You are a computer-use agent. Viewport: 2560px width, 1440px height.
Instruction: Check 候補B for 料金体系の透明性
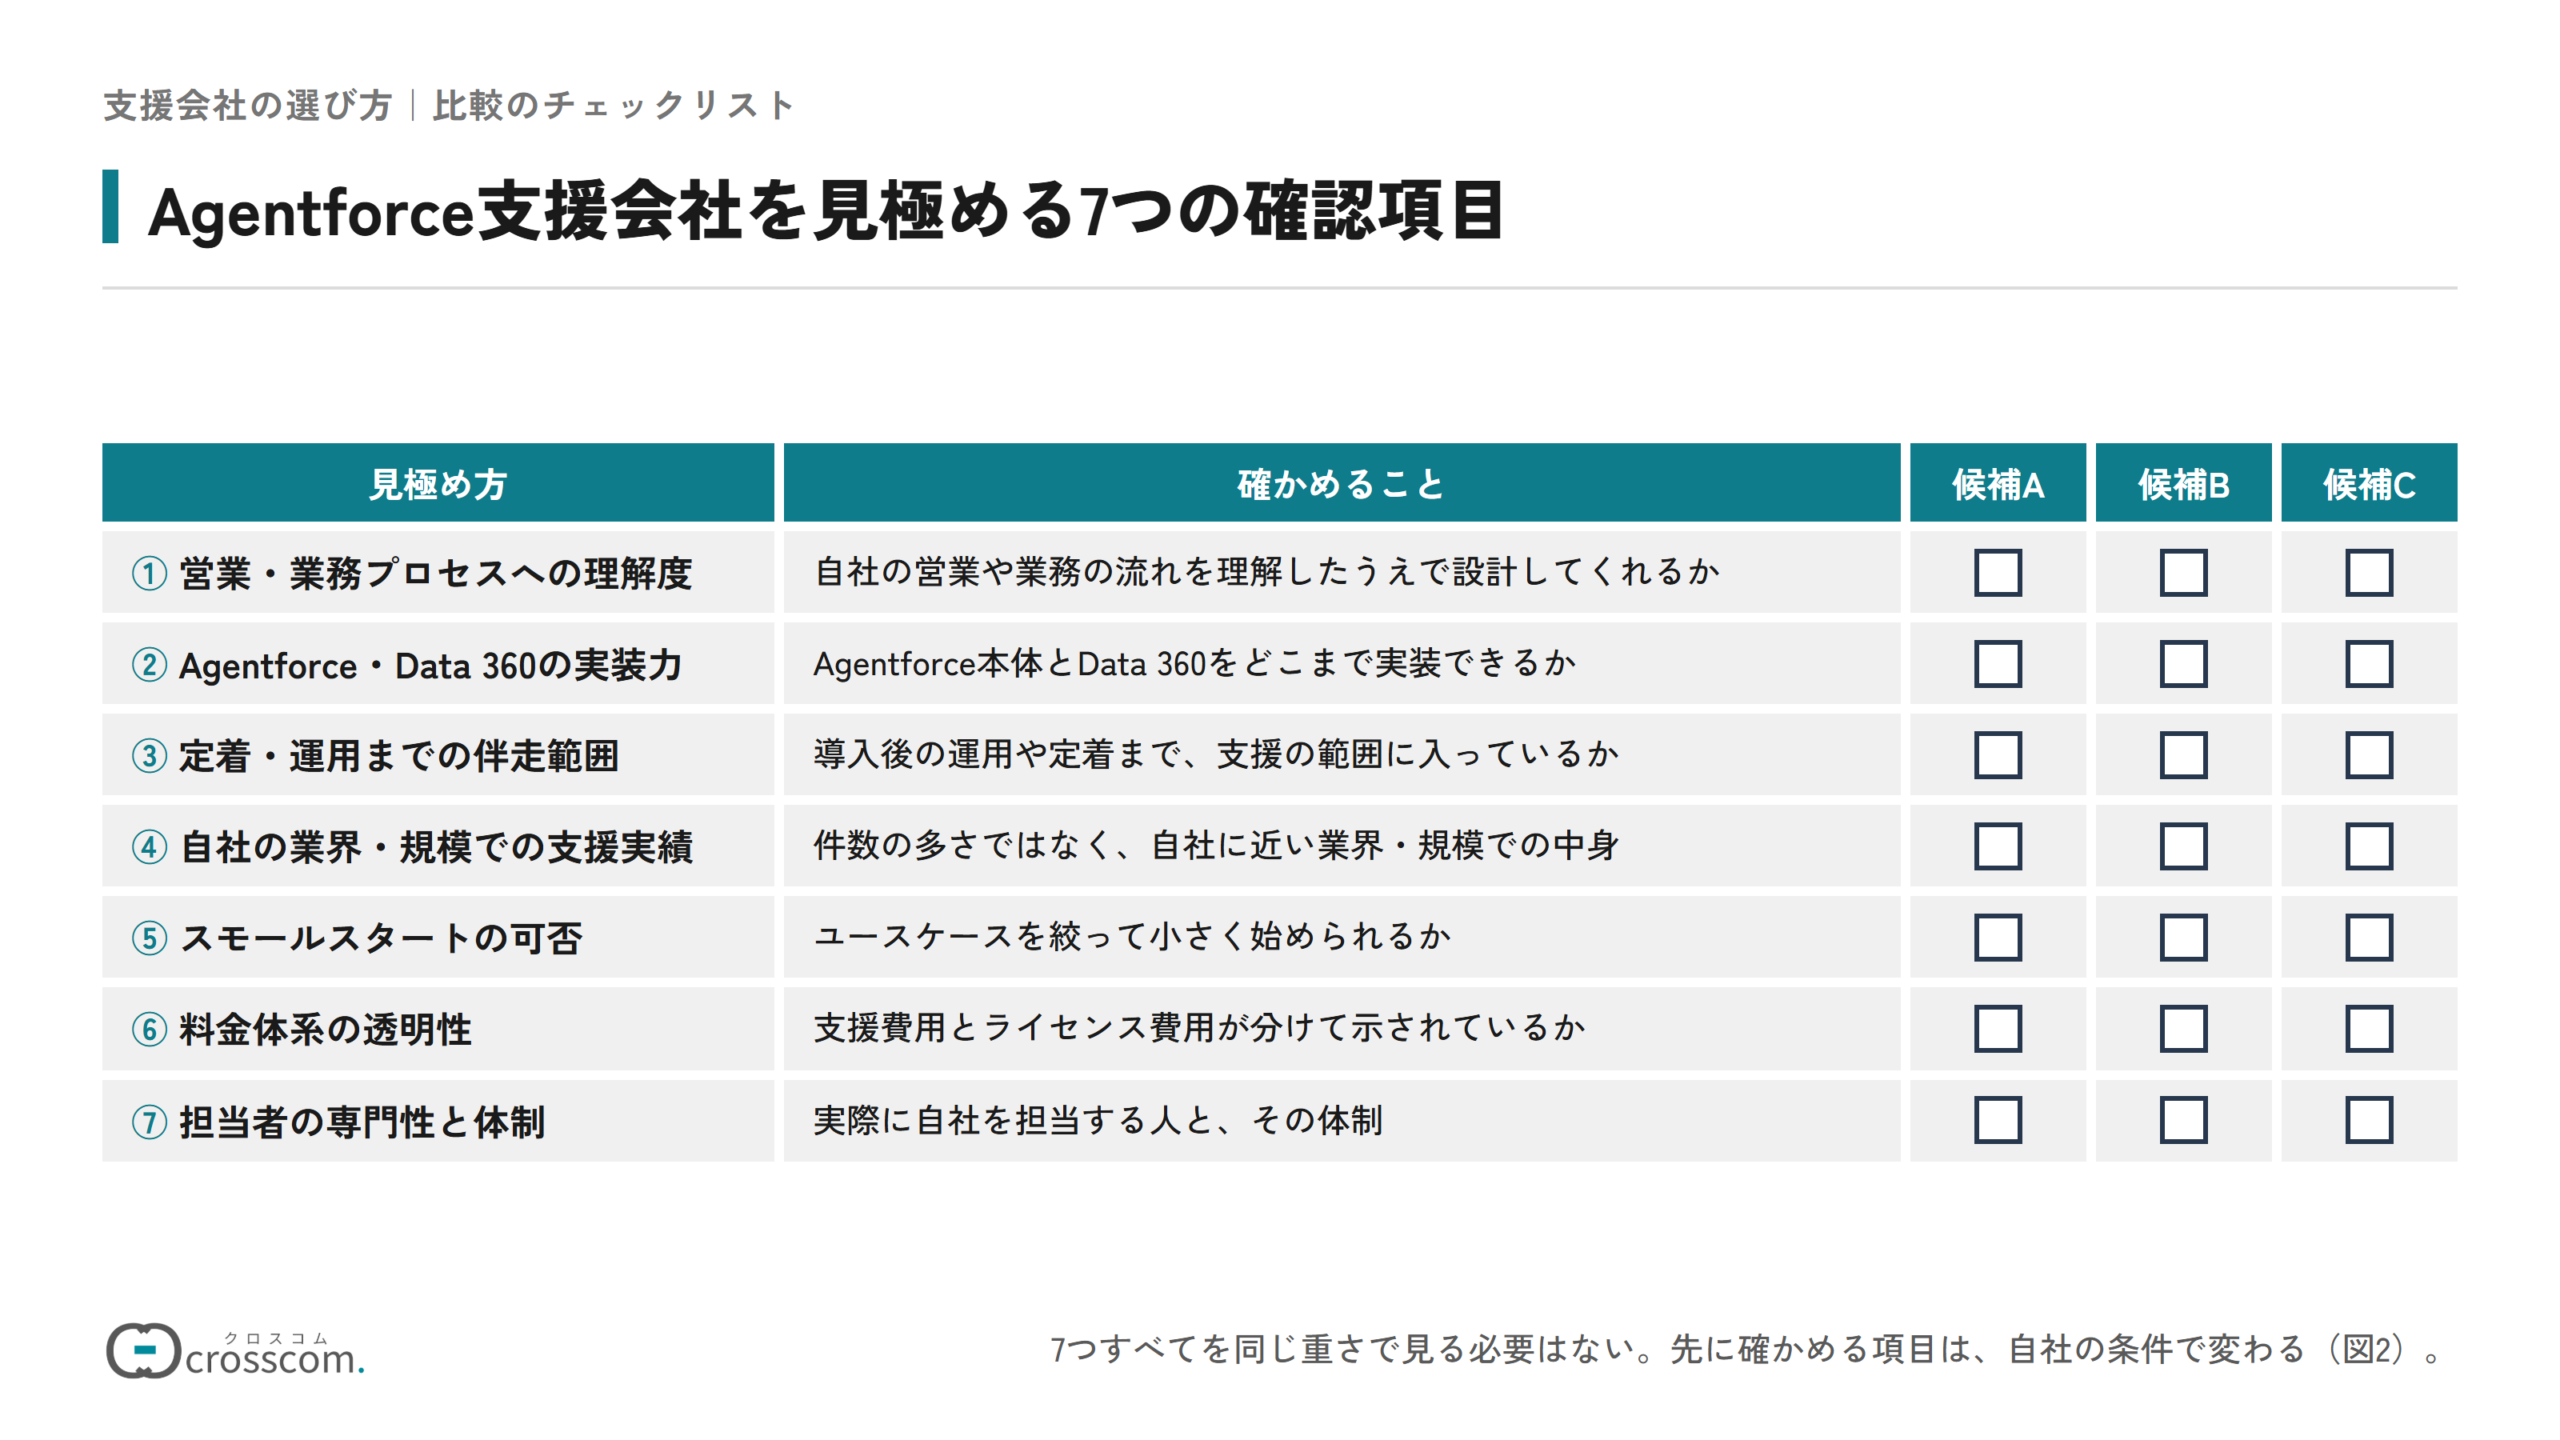coord(2183,1029)
